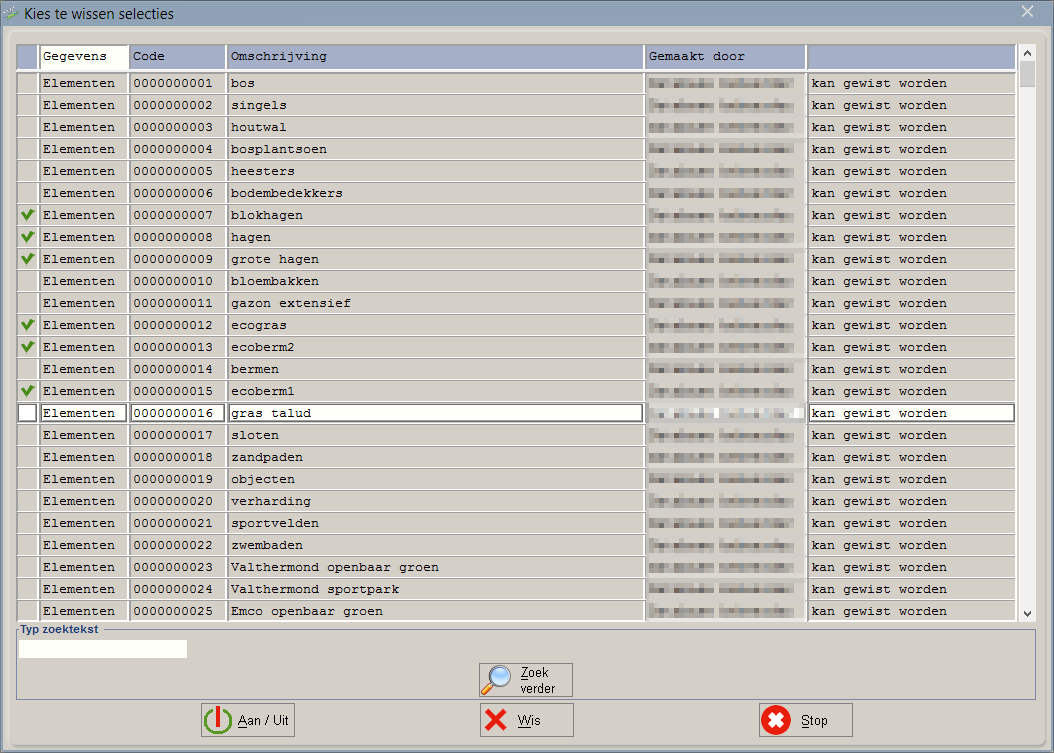This screenshot has height=753, width=1054.
Task: Click the green checkmark beside ecoberm1
Action: click(x=27, y=391)
